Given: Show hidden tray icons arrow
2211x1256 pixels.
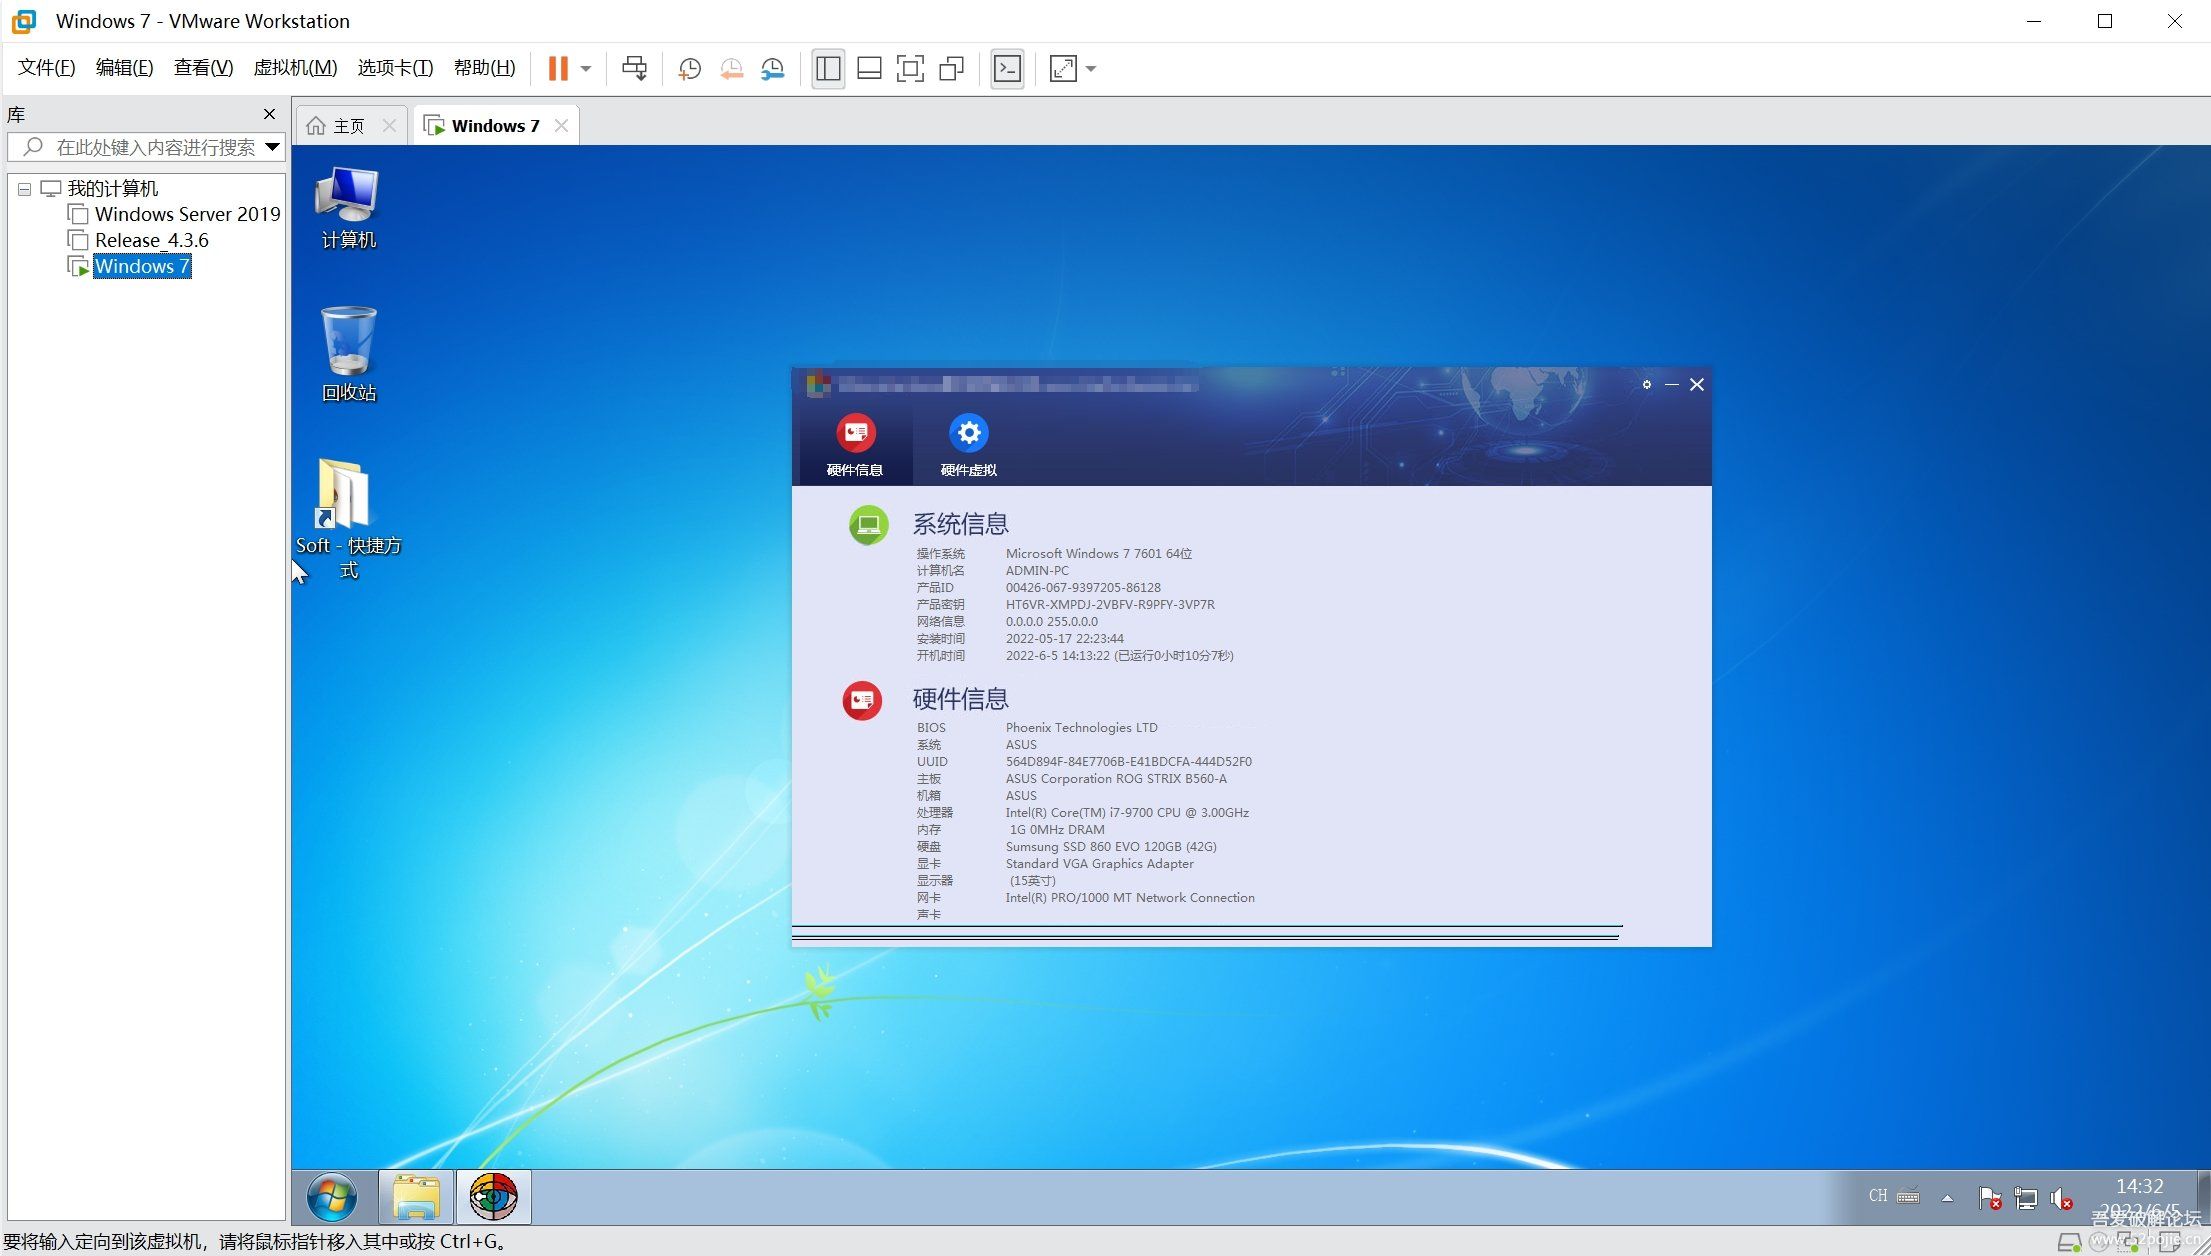Looking at the screenshot, I should point(1947,1197).
